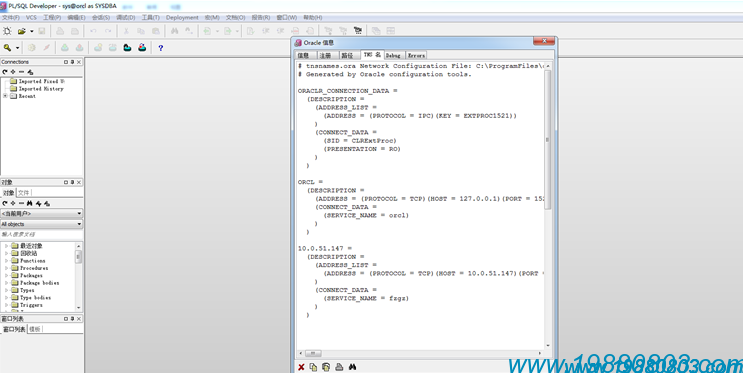Click binoculars find icon in Oracle info dialog
Screen dimensions: 743x373
[352, 367]
